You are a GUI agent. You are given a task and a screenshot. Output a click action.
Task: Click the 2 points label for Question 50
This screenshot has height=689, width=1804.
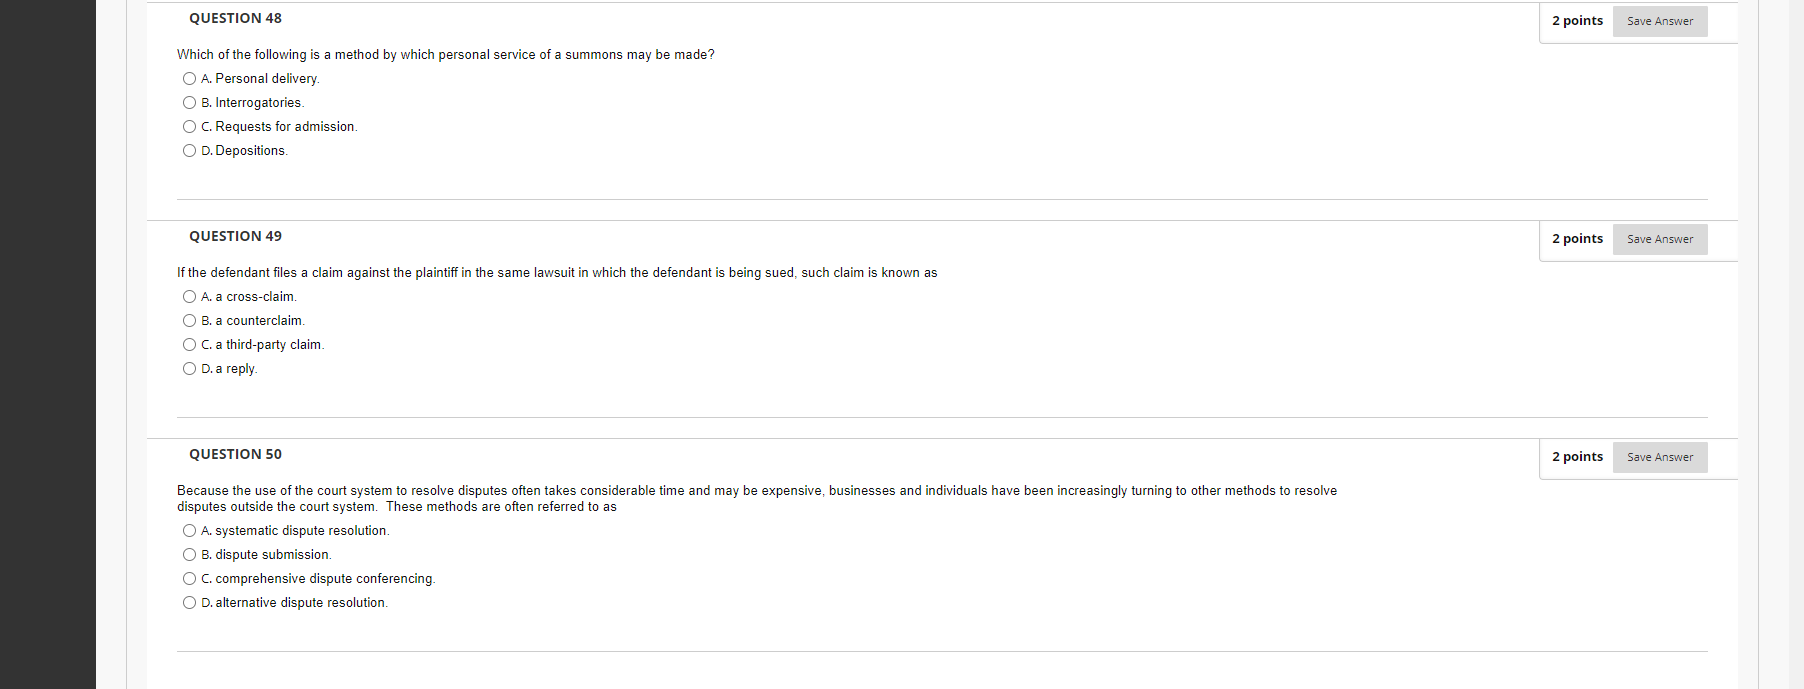pyautogui.click(x=1577, y=456)
